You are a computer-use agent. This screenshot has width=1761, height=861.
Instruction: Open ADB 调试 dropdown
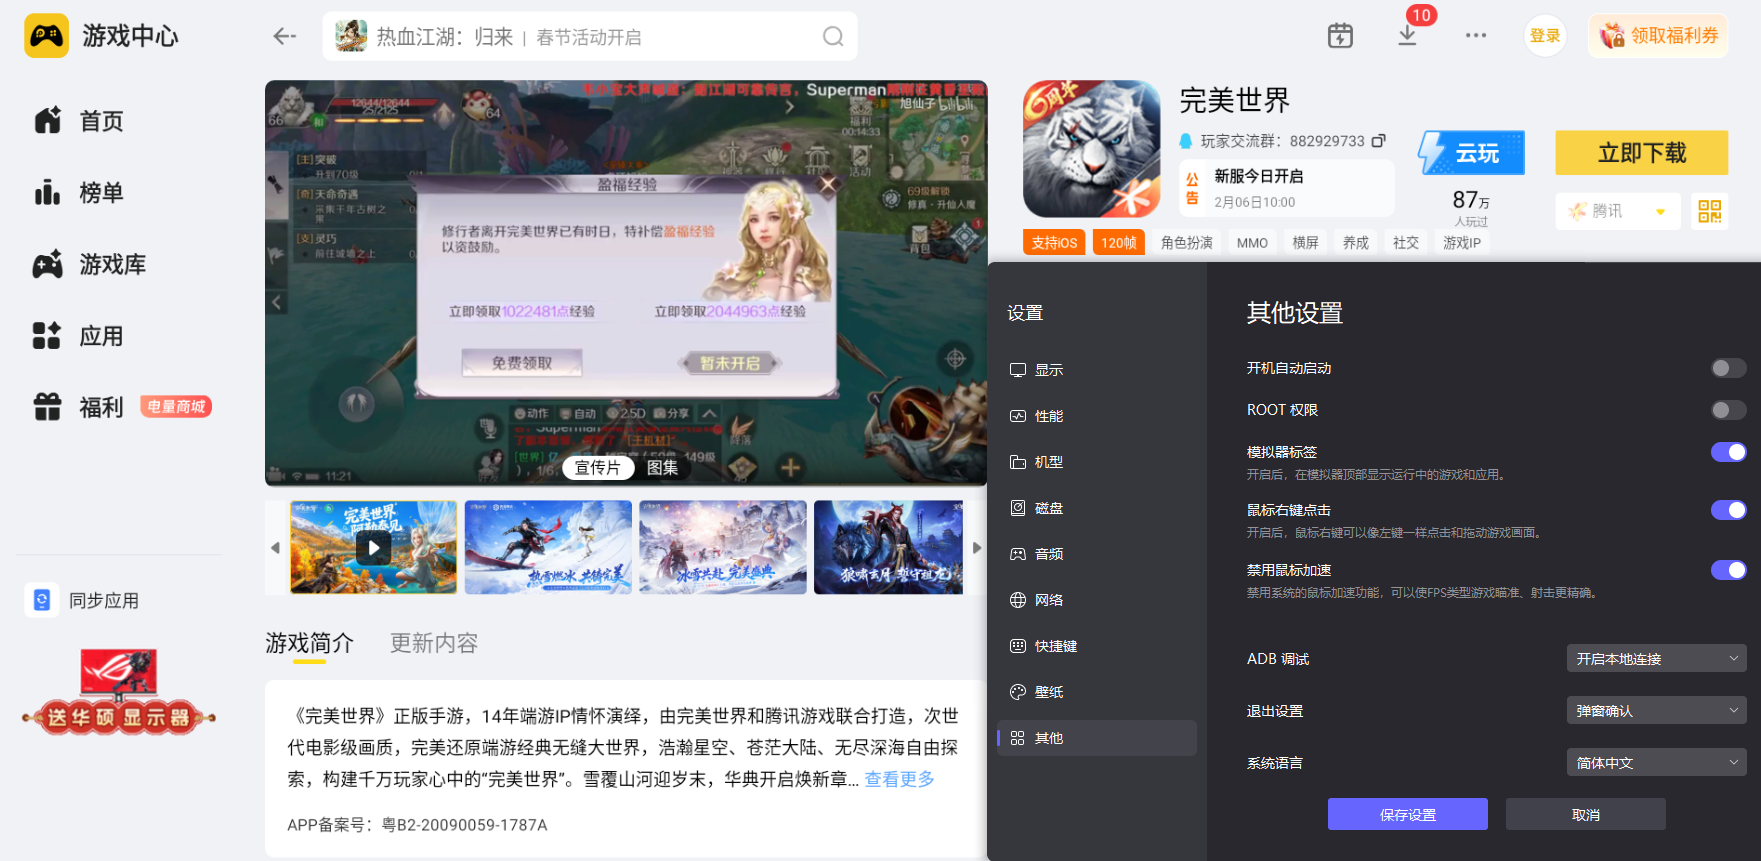1656,659
